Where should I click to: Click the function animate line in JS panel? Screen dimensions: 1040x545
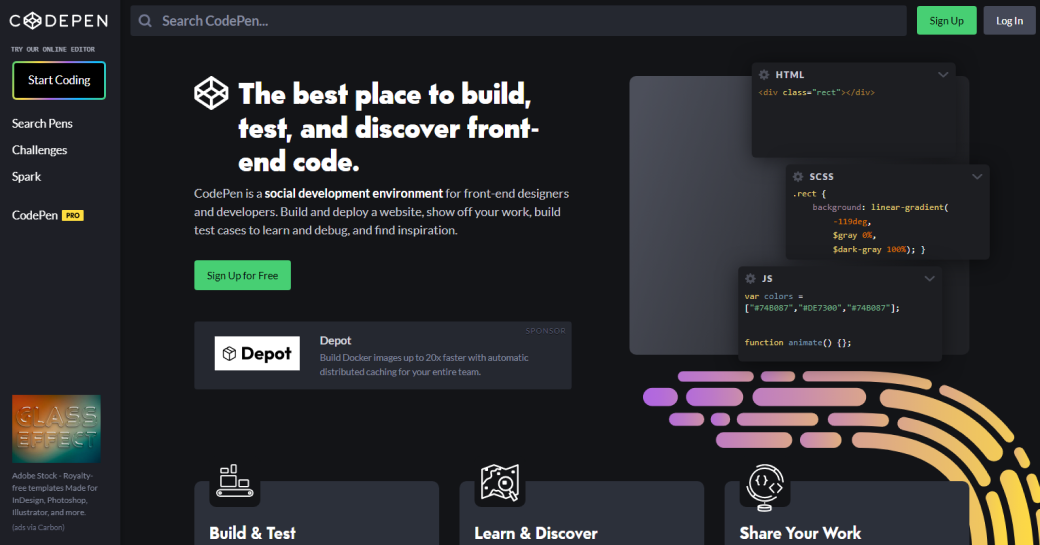[798, 343]
